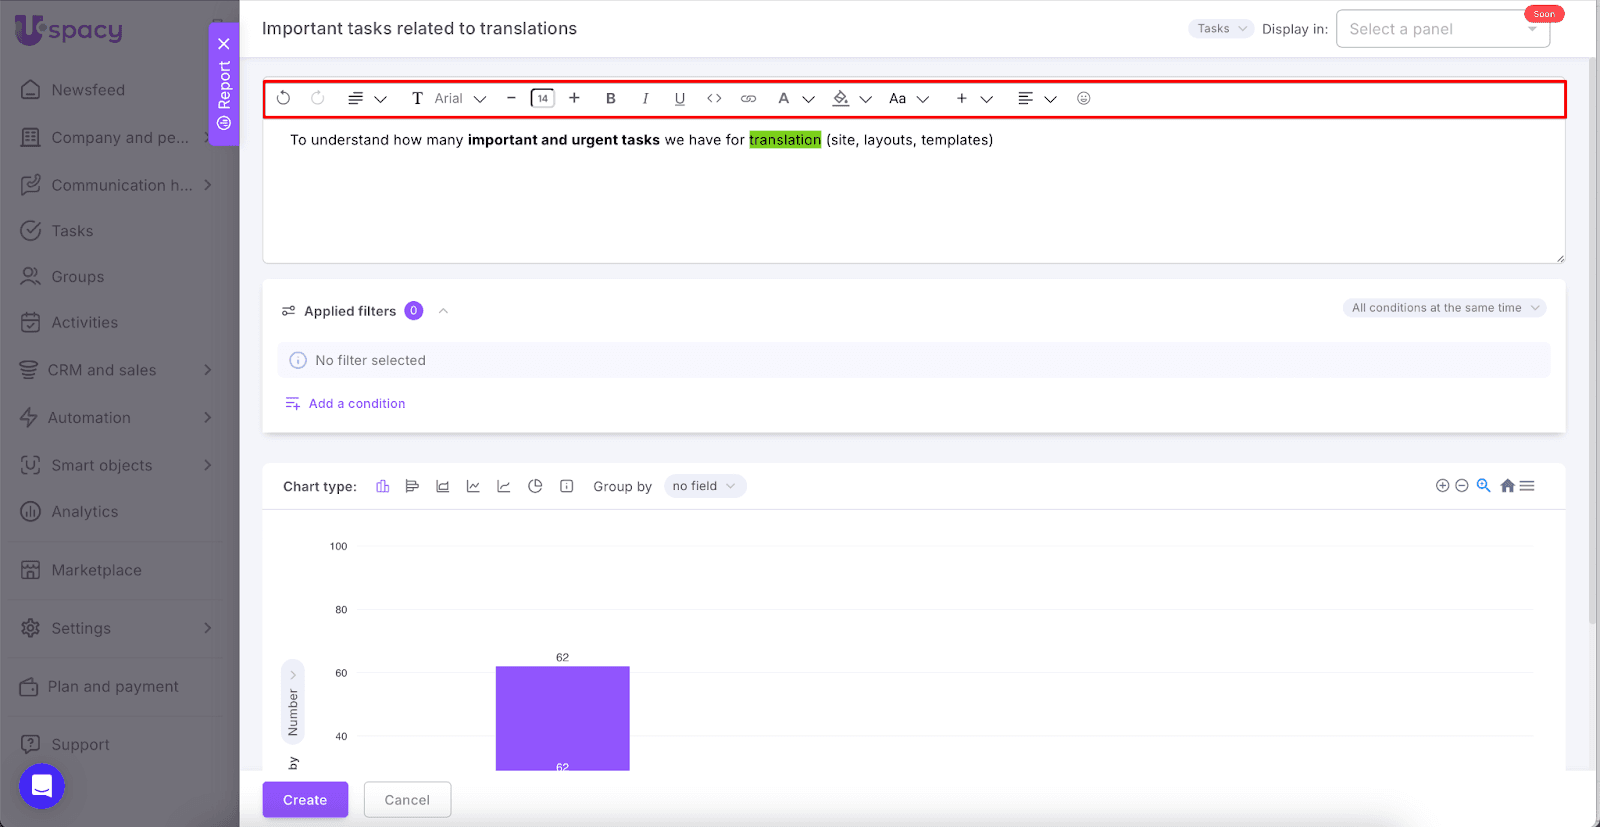
Task: Click the code block icon
Action: pyautogui.click(x=714, y=98)
